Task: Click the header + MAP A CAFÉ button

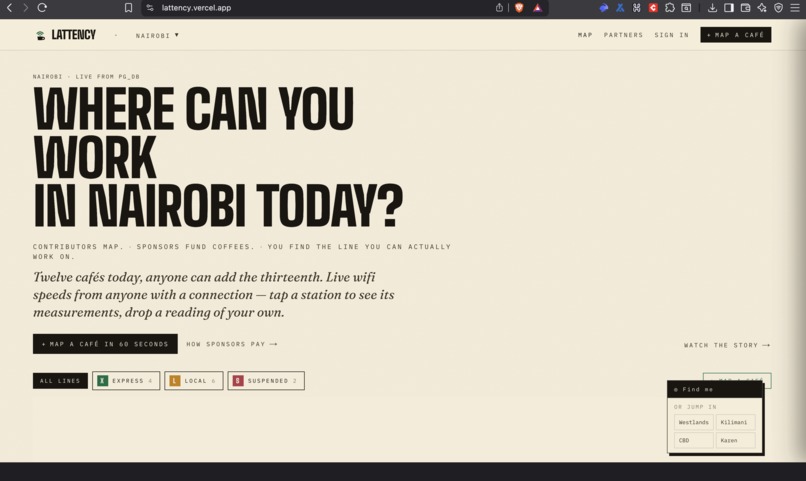Action: tap(736, 35)
